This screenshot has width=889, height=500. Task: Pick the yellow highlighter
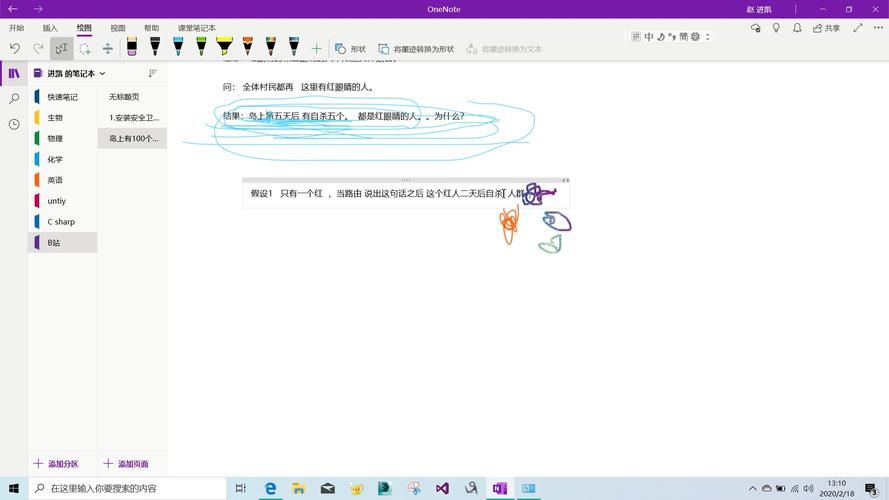tap(225, 46)
